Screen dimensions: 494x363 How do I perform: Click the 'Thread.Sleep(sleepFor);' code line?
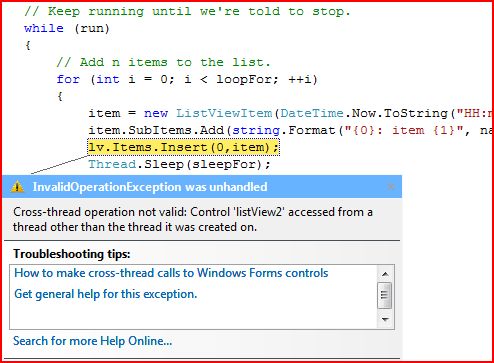point(179,164)
